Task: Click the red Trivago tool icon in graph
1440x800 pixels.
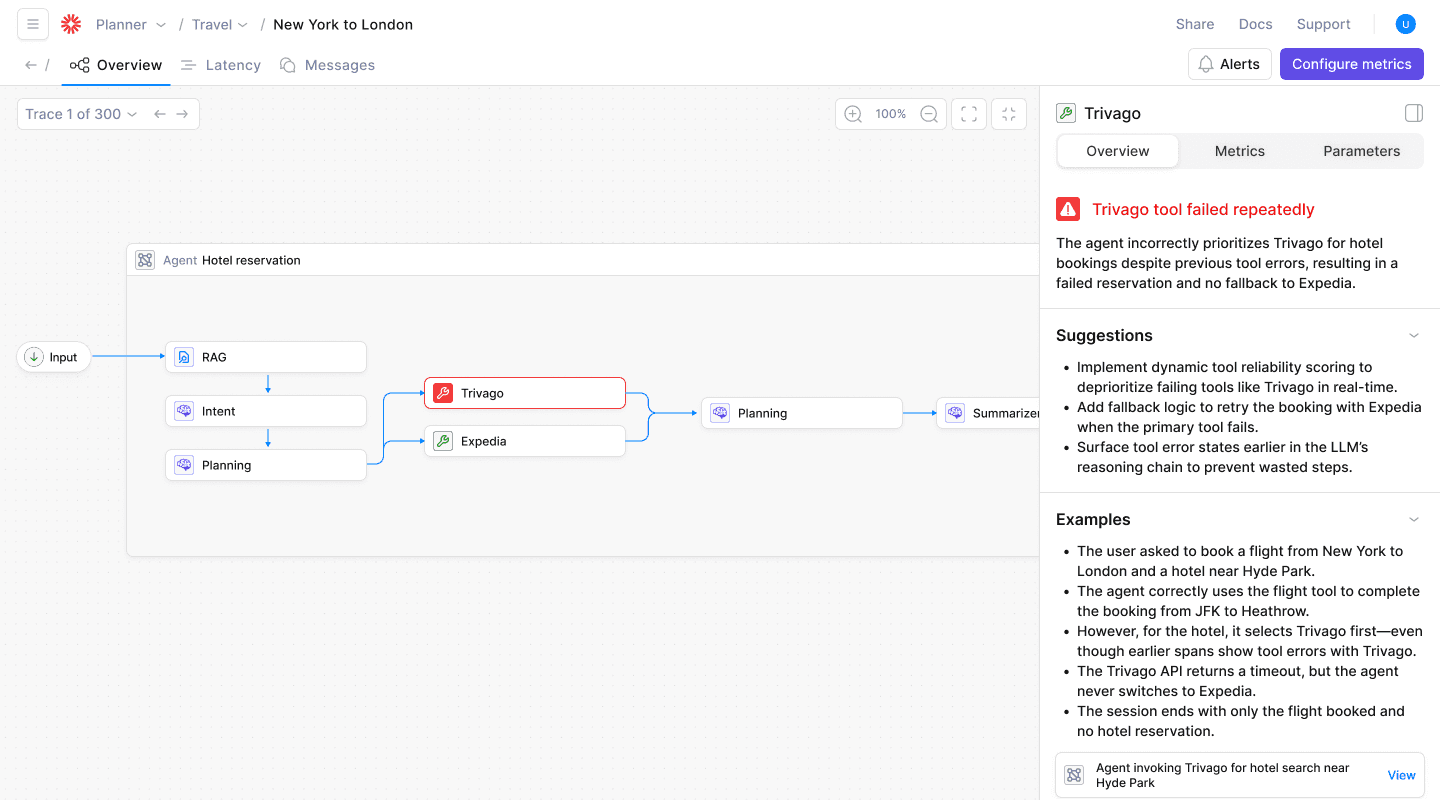Action: (x=443, y=393)
